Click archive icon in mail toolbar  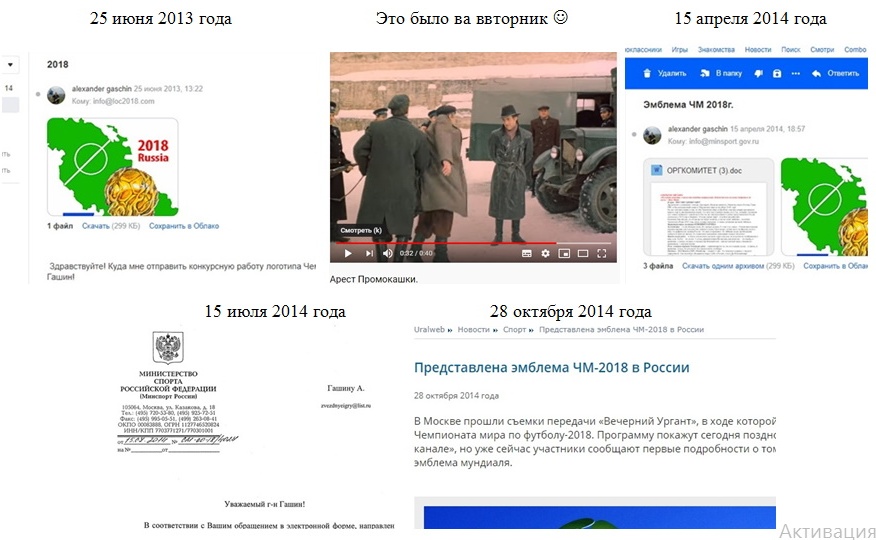click(777, 73)
